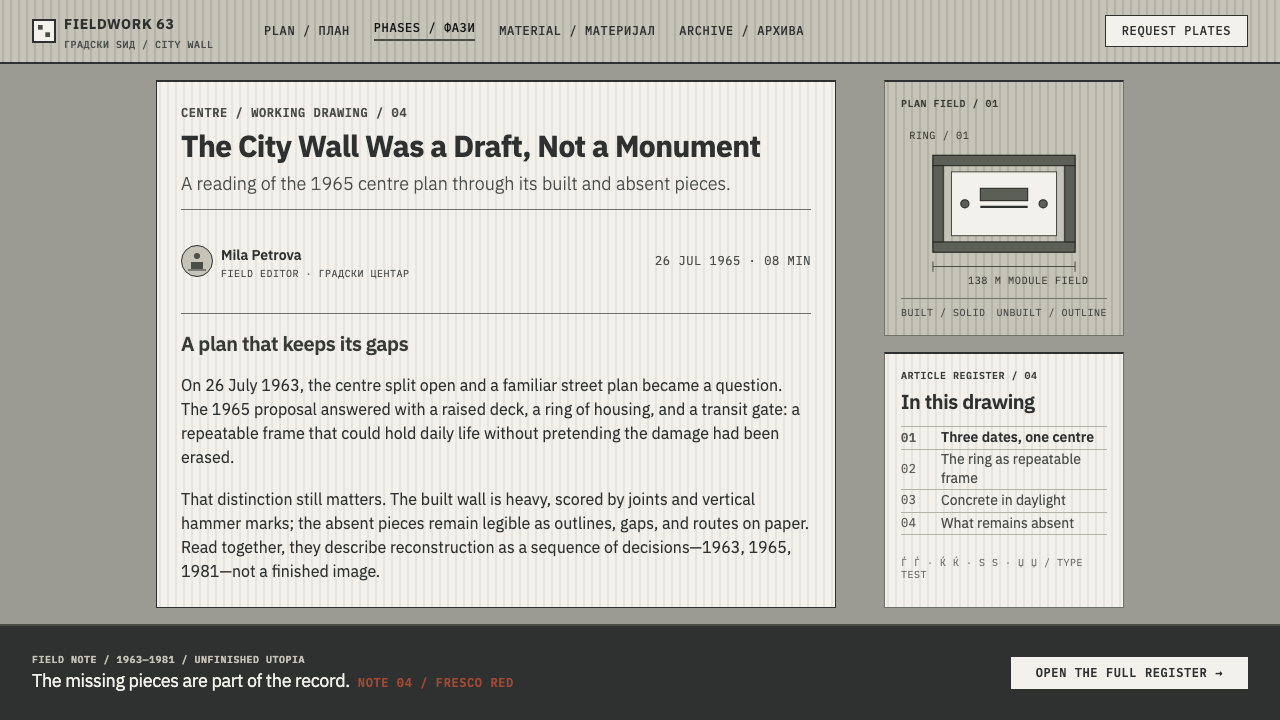Image resolution: width=1280 pixels, height=720 pixels.
Task: Open the Material / Материјал nav item
Action: click(x=577, y=31)
